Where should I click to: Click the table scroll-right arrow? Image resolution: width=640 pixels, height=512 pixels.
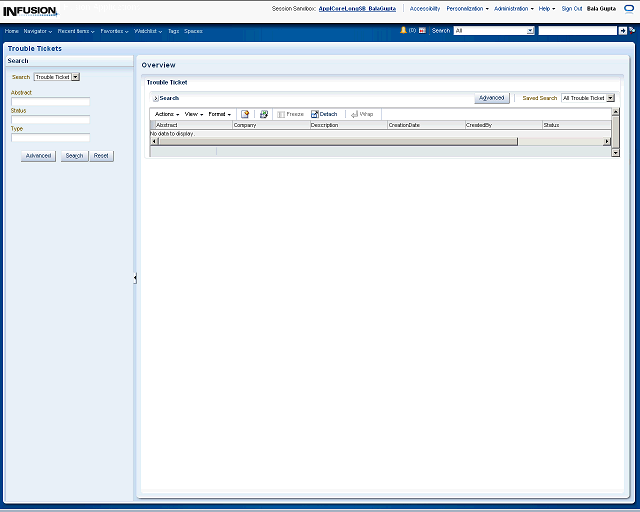click(x=607, y=142)
